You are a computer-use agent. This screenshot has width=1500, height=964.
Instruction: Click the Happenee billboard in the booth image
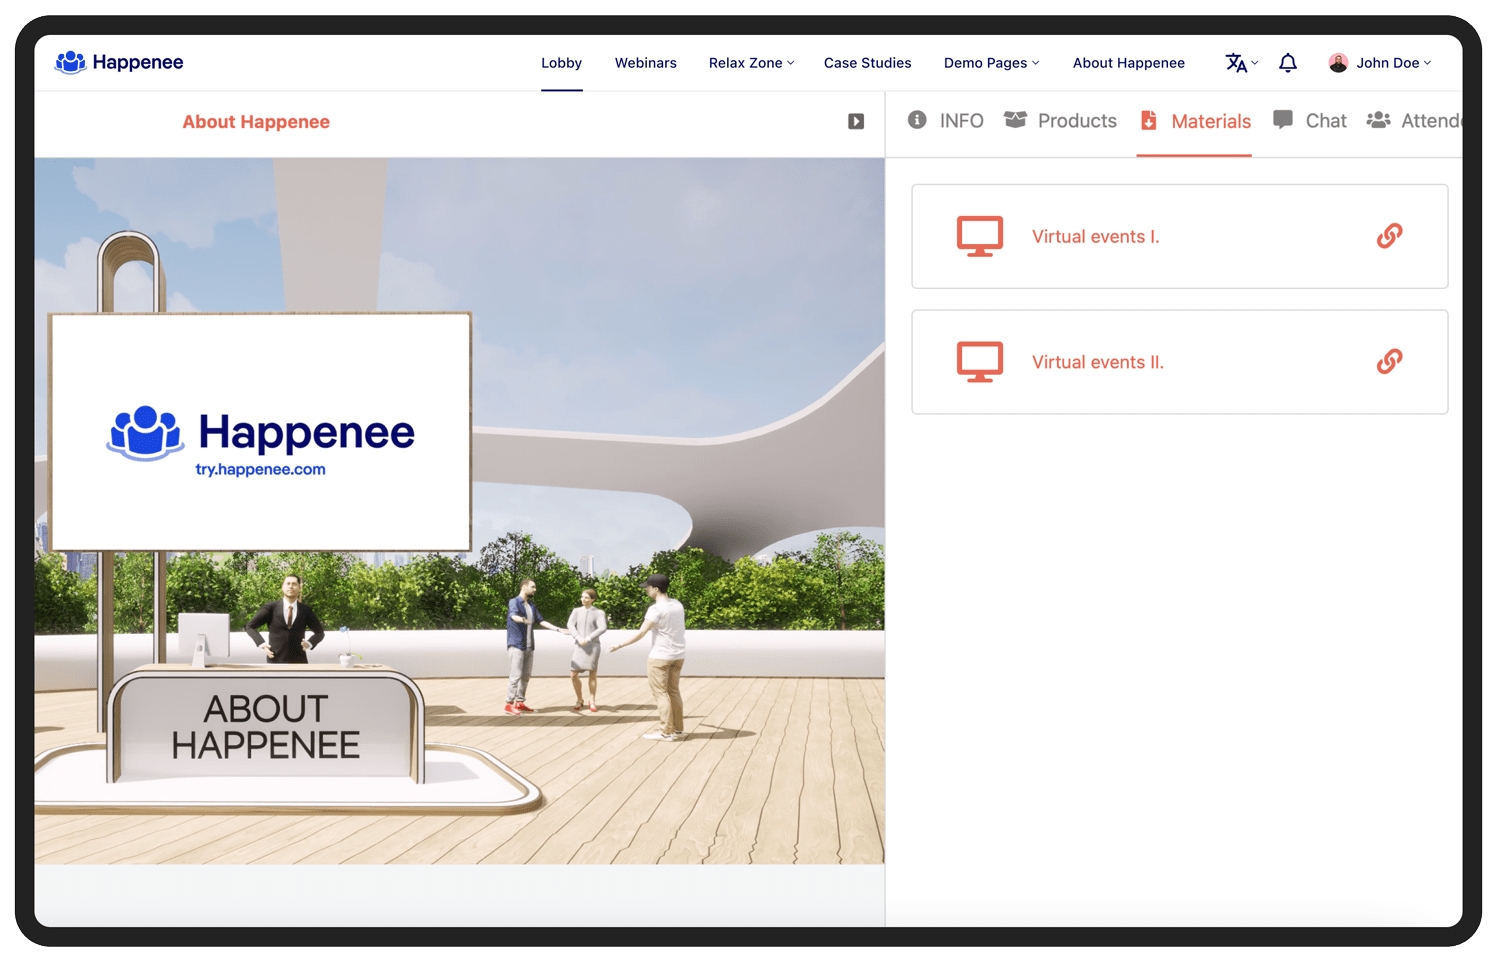261,432
